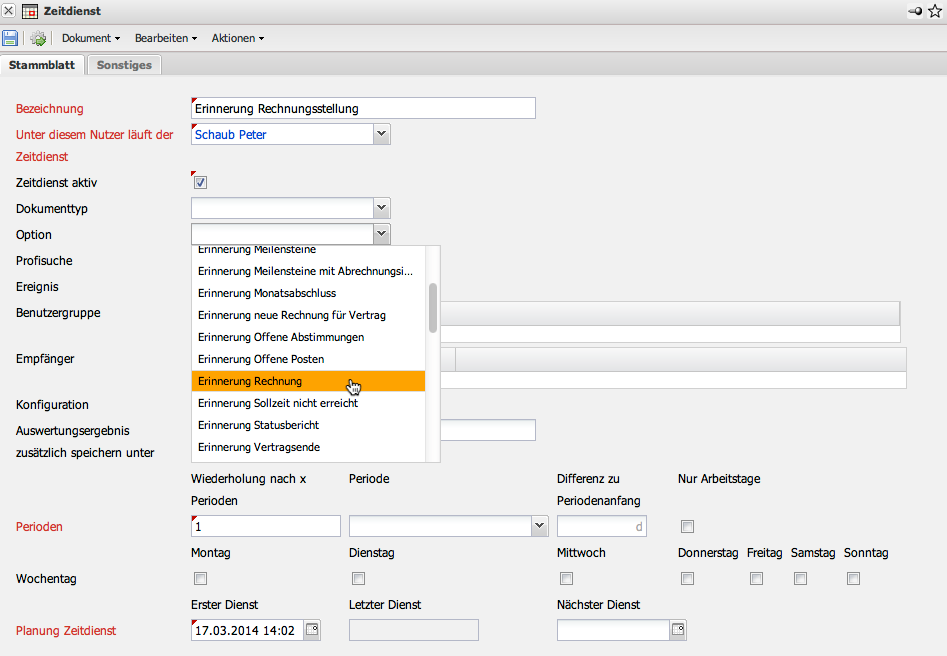Open calendar picker for Erster Dienst

[312, 630]
